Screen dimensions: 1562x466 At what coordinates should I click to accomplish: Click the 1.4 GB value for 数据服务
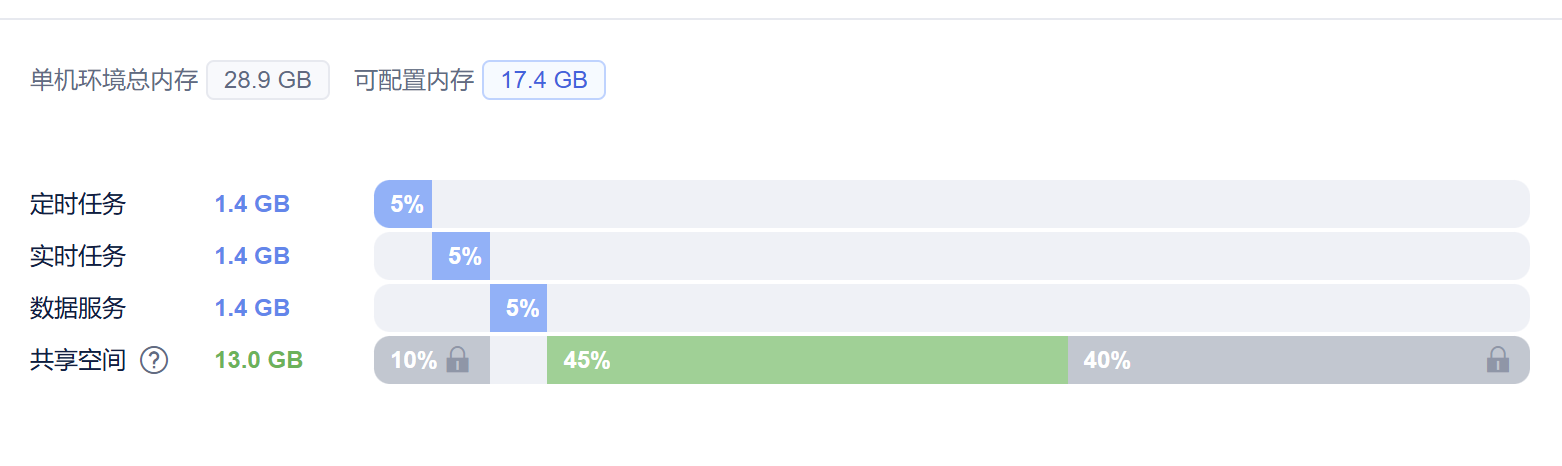pos(252,309)
